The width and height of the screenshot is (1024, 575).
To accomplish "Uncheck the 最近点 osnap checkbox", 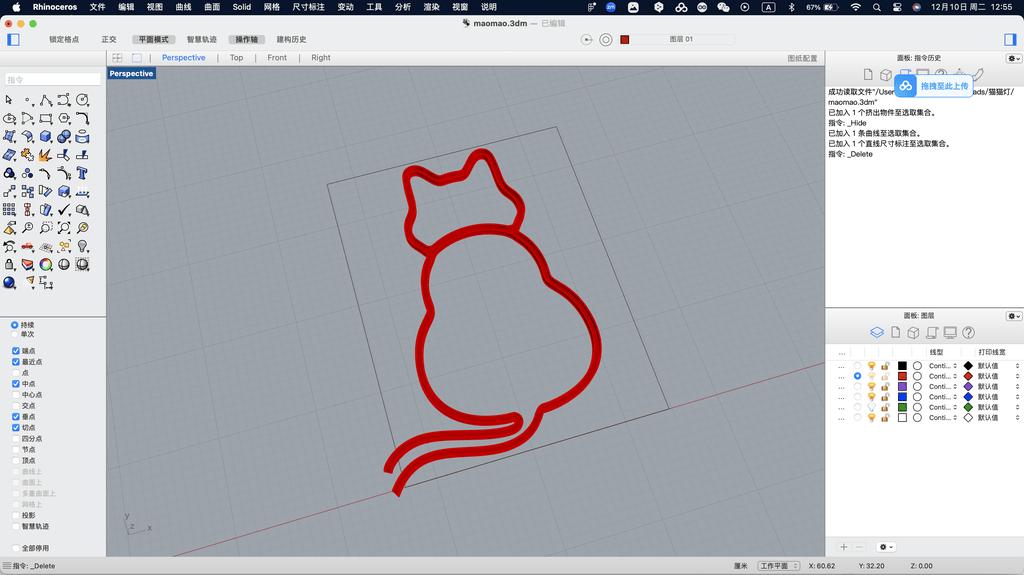I will [16, 362].
